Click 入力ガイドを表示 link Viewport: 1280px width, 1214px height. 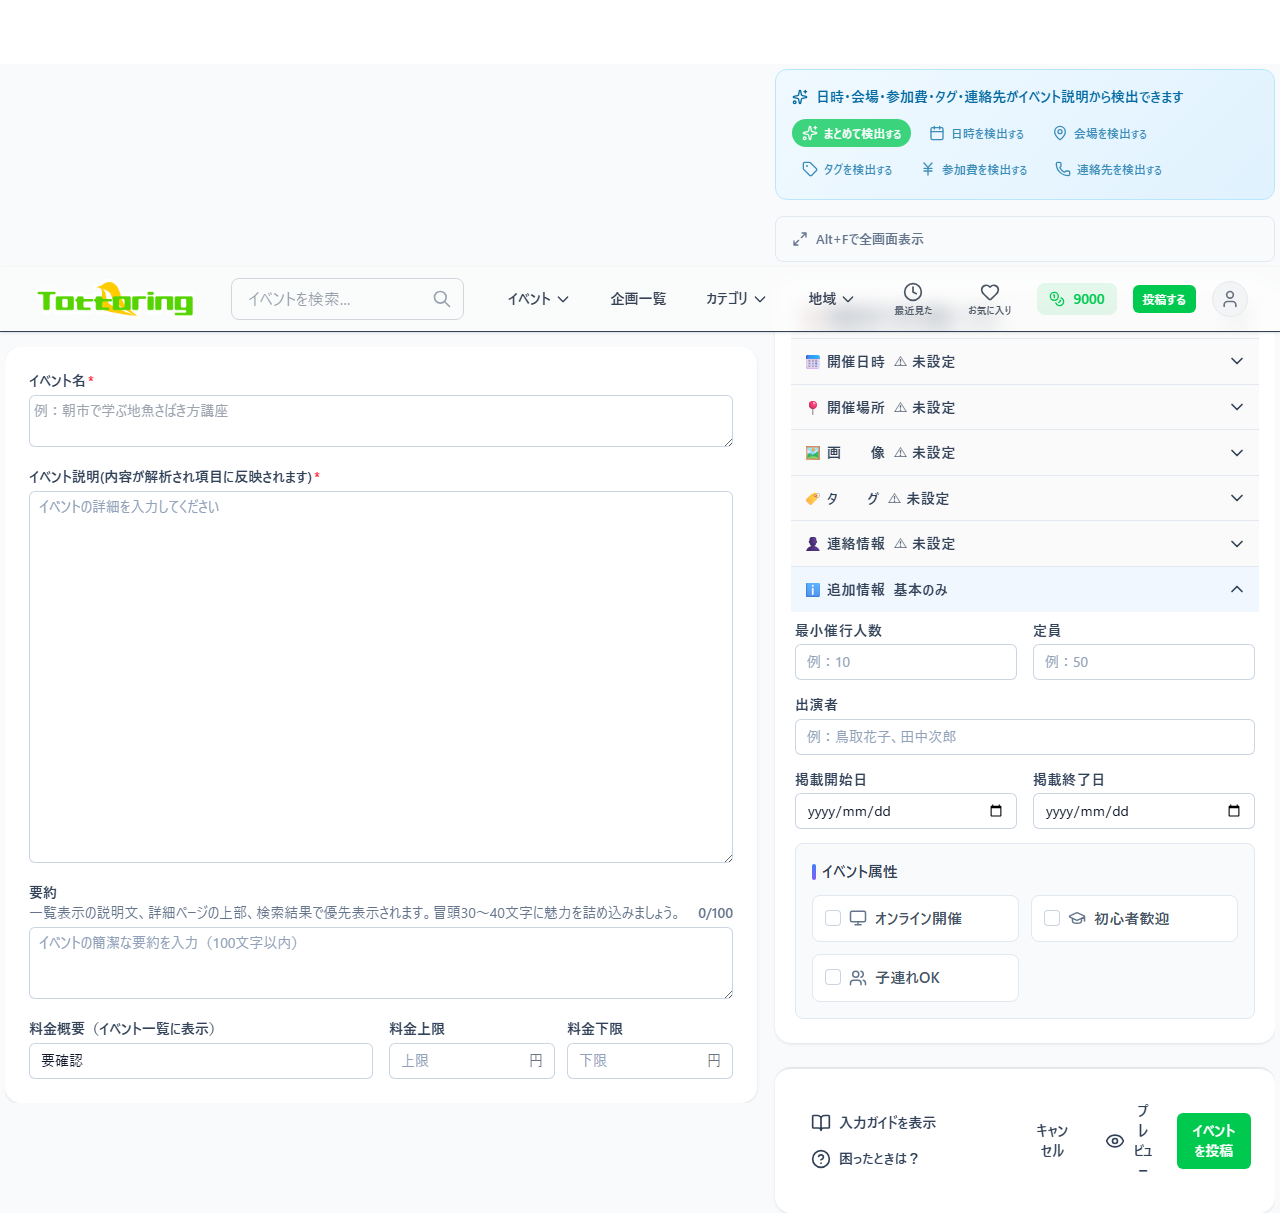tap(874, 1122)
